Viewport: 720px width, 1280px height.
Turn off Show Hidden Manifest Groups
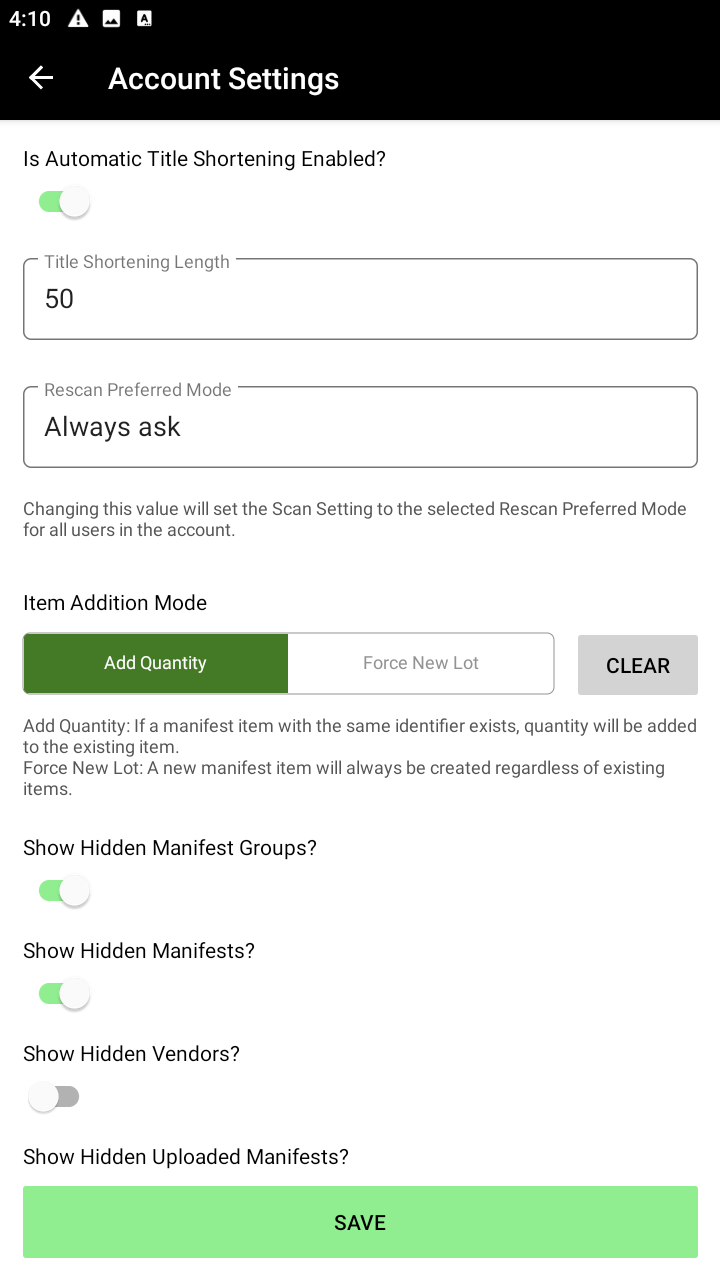pyautogui.click(x=64, y=890)
